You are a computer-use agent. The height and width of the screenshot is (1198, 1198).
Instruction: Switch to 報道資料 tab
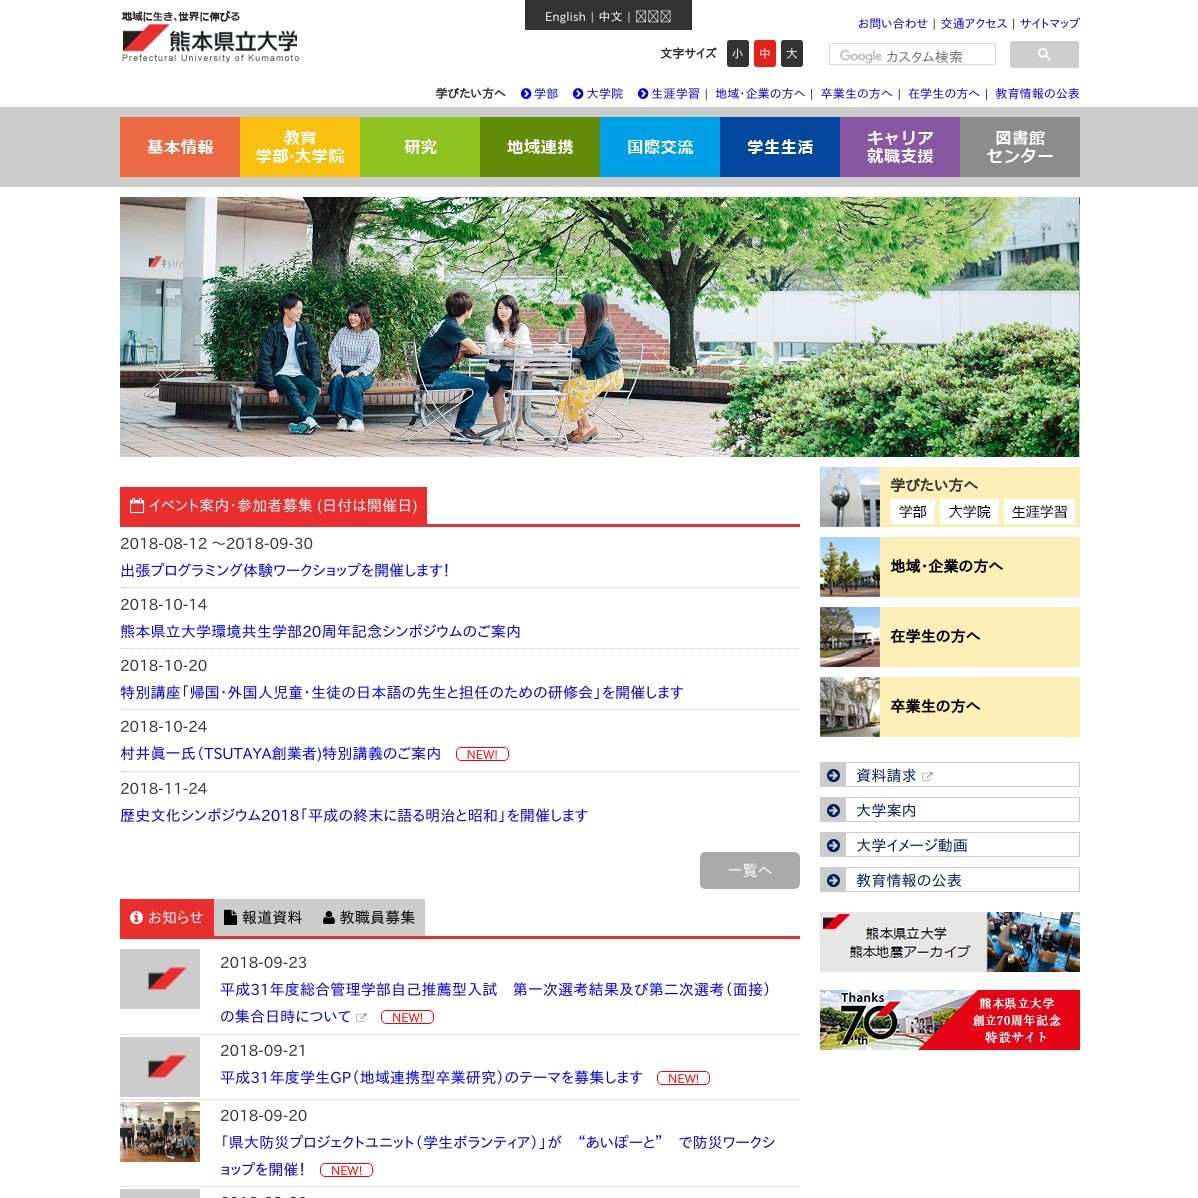pyautogui.click(x=263, y=918)
